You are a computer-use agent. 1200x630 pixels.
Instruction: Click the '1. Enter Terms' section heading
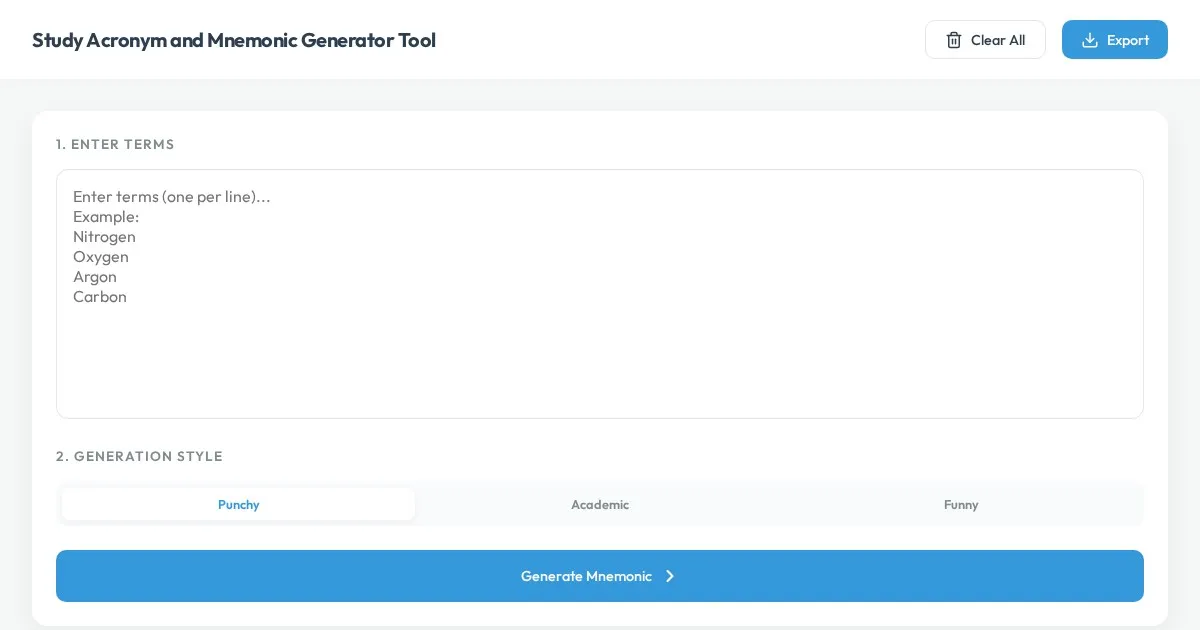(115, 144)
